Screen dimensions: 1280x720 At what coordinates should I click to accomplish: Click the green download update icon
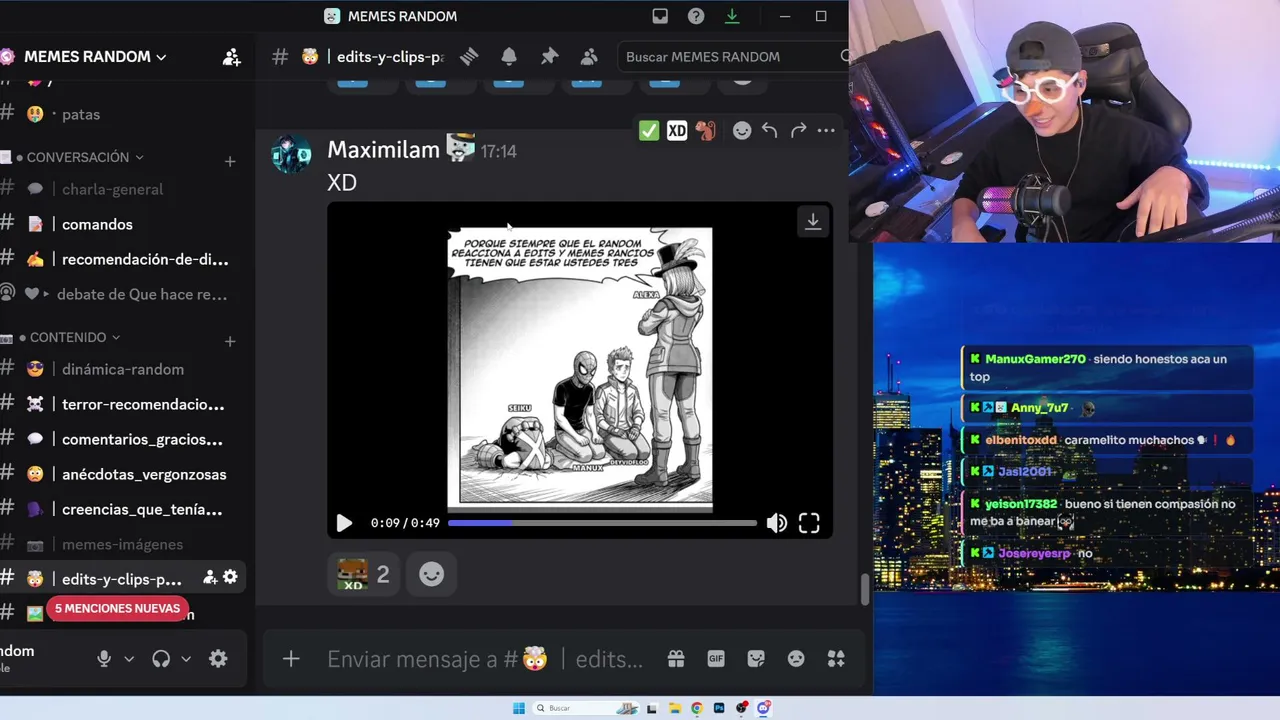pyautogui.click(x=732, y=16)
